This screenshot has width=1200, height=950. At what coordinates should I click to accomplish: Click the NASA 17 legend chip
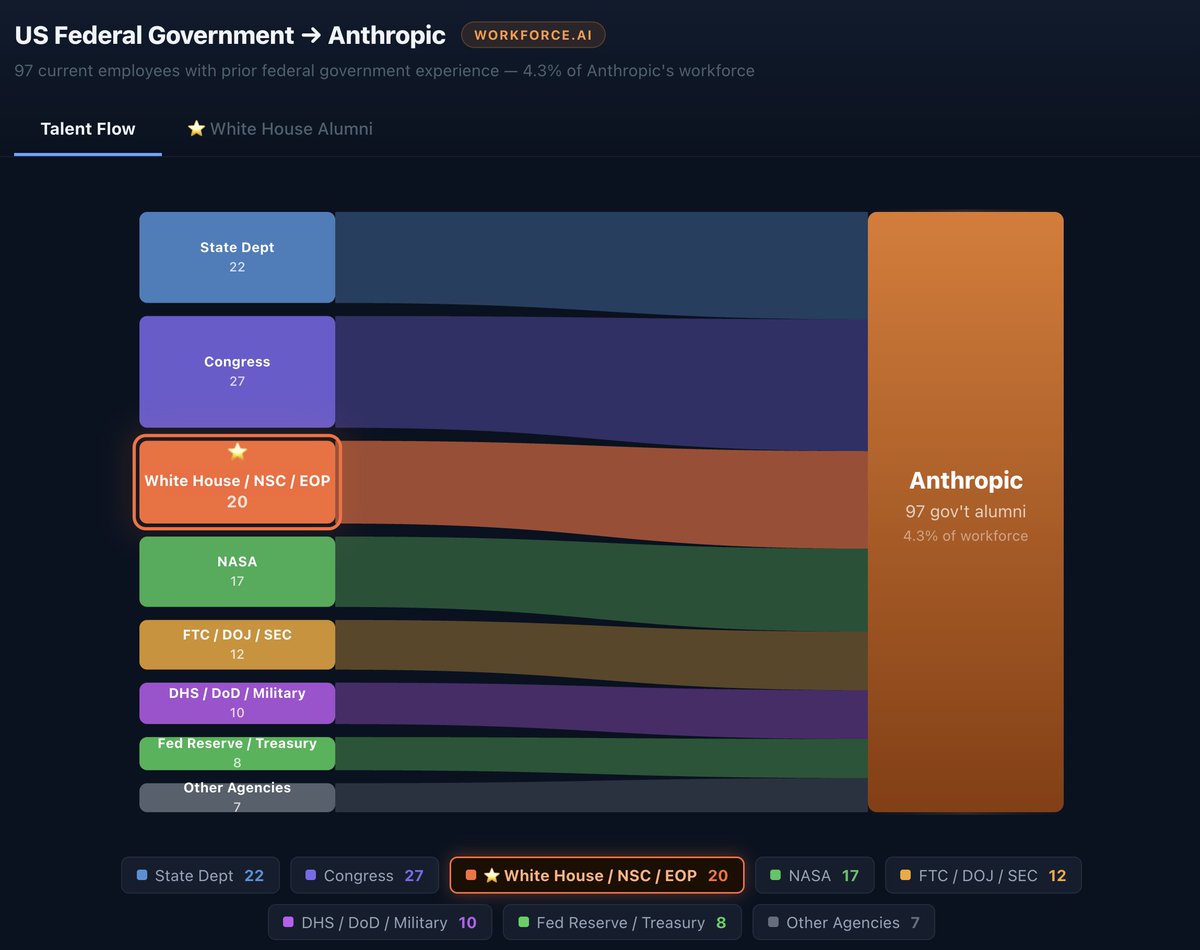point(814,876)
